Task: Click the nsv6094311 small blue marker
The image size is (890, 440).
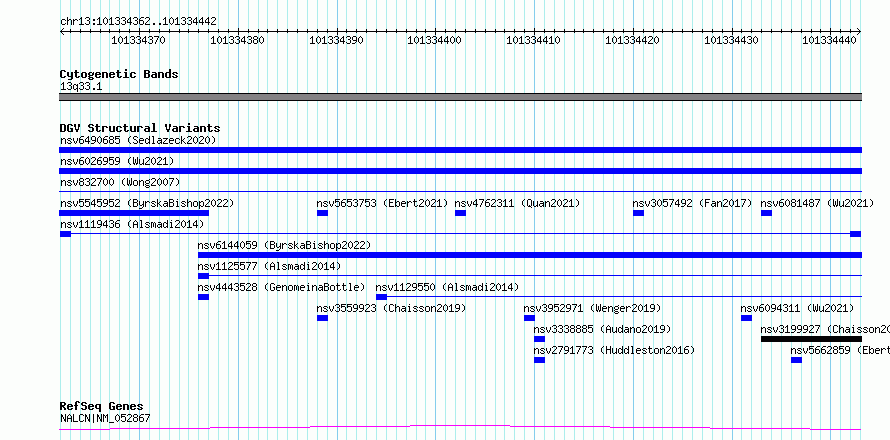Action: pos(746,318)
